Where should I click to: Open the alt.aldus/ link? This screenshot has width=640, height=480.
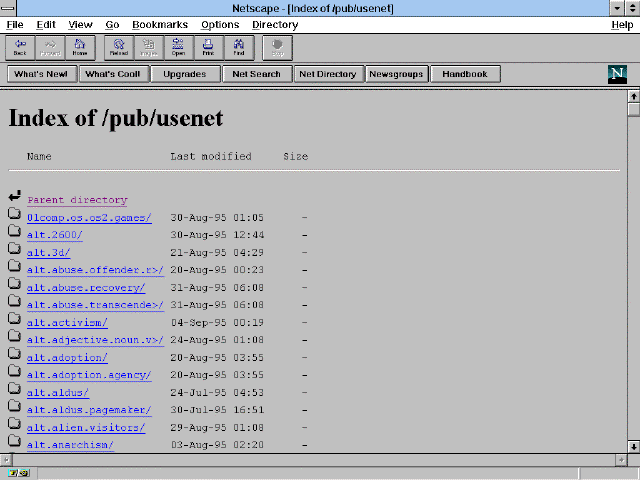point(58,393)
